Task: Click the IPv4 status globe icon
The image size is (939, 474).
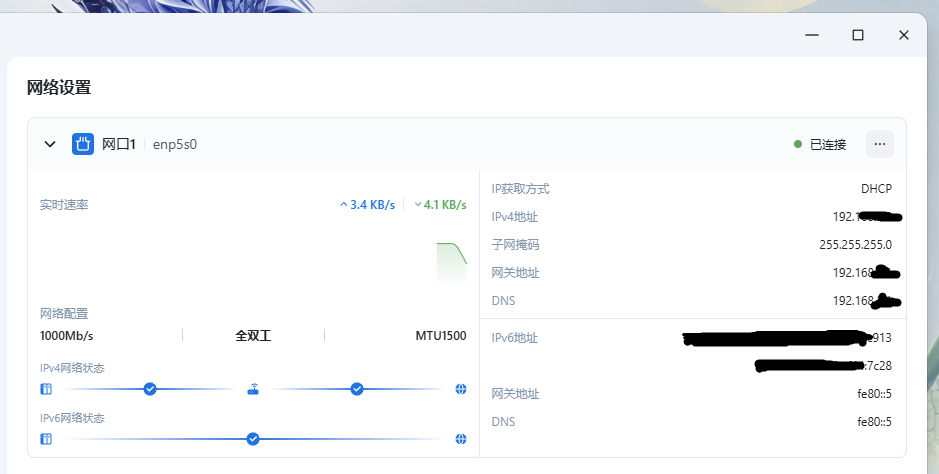Action: [461, 389]
